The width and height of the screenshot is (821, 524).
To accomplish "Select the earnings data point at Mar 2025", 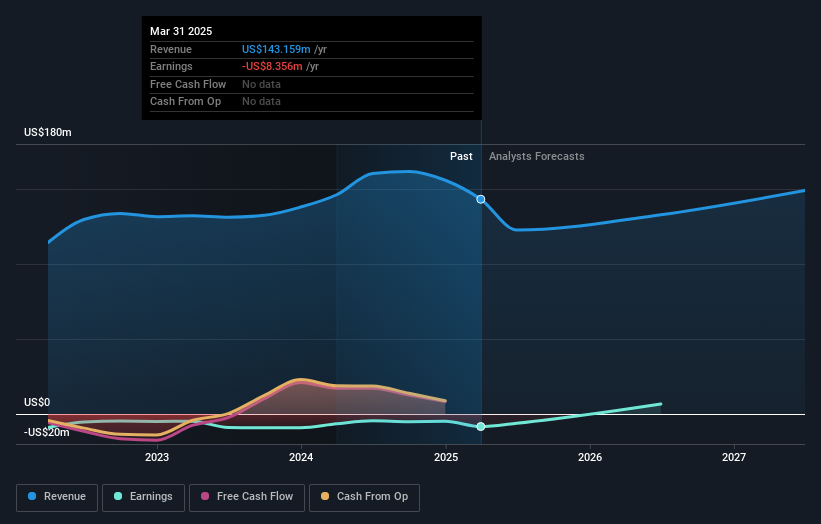I will pos(481,427).
